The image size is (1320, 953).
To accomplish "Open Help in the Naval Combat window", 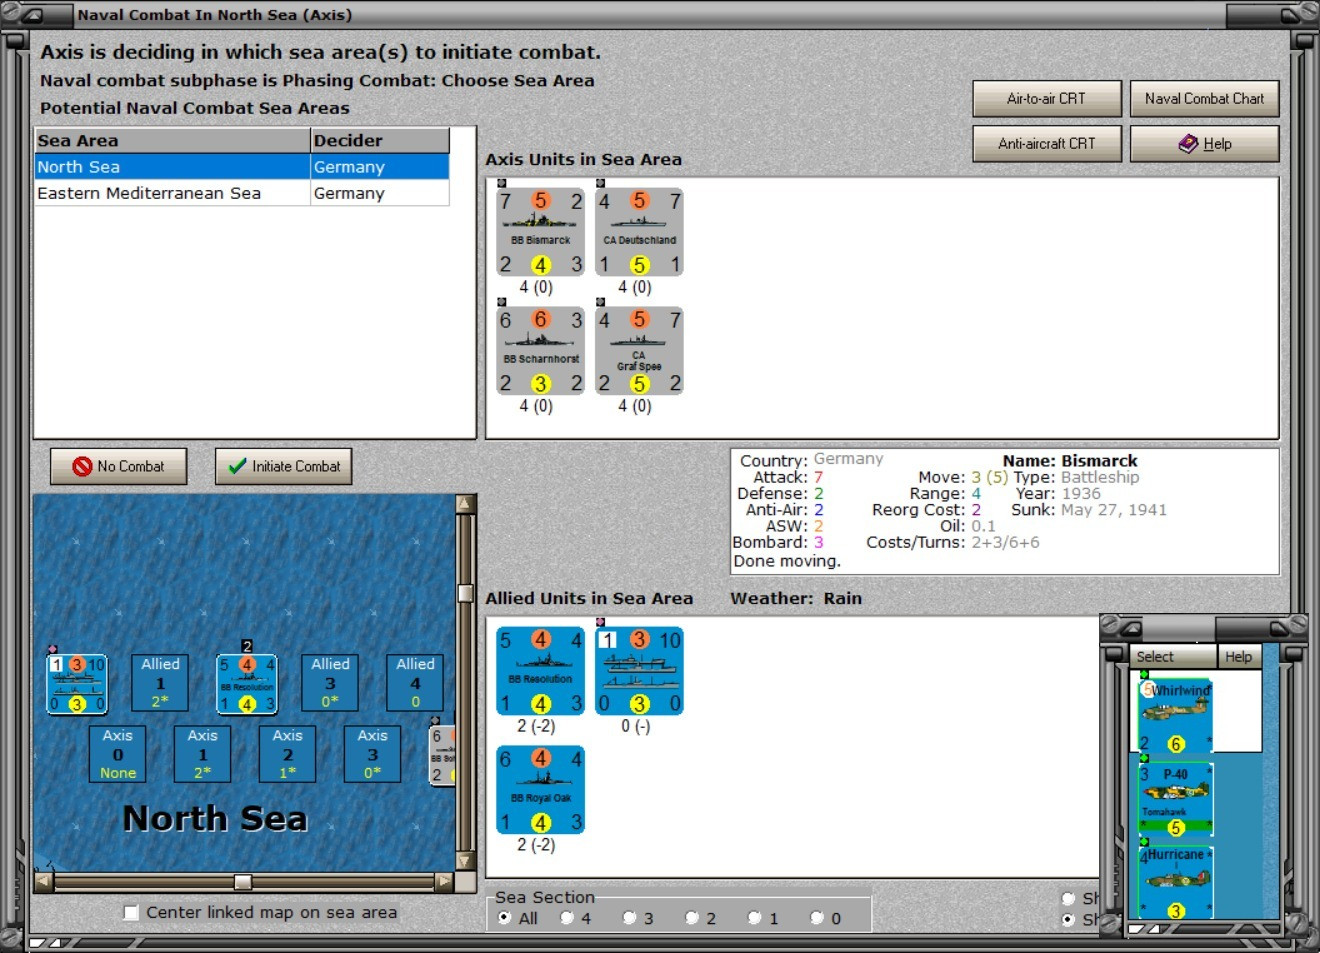I will pyautogui.click(x=1205, y=144).
